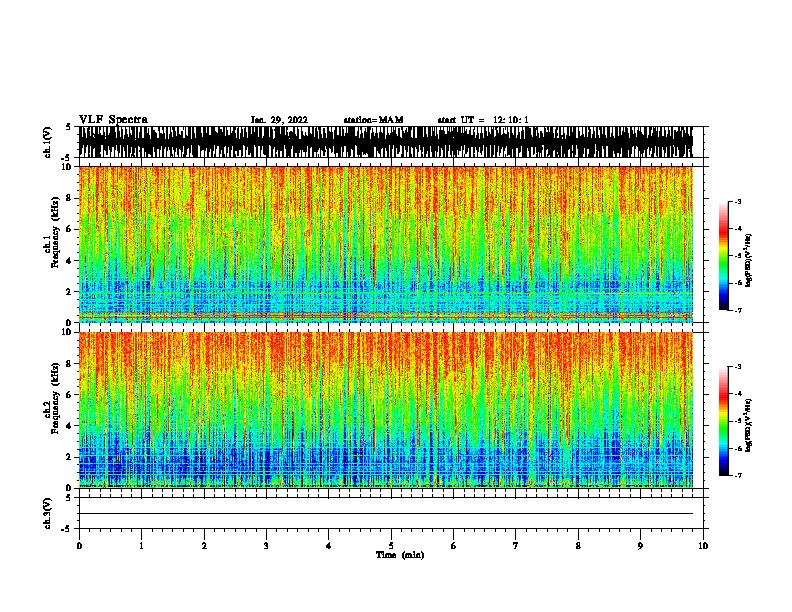Click the "-3" label on ch.2 color bar

(x=737, y=367)
